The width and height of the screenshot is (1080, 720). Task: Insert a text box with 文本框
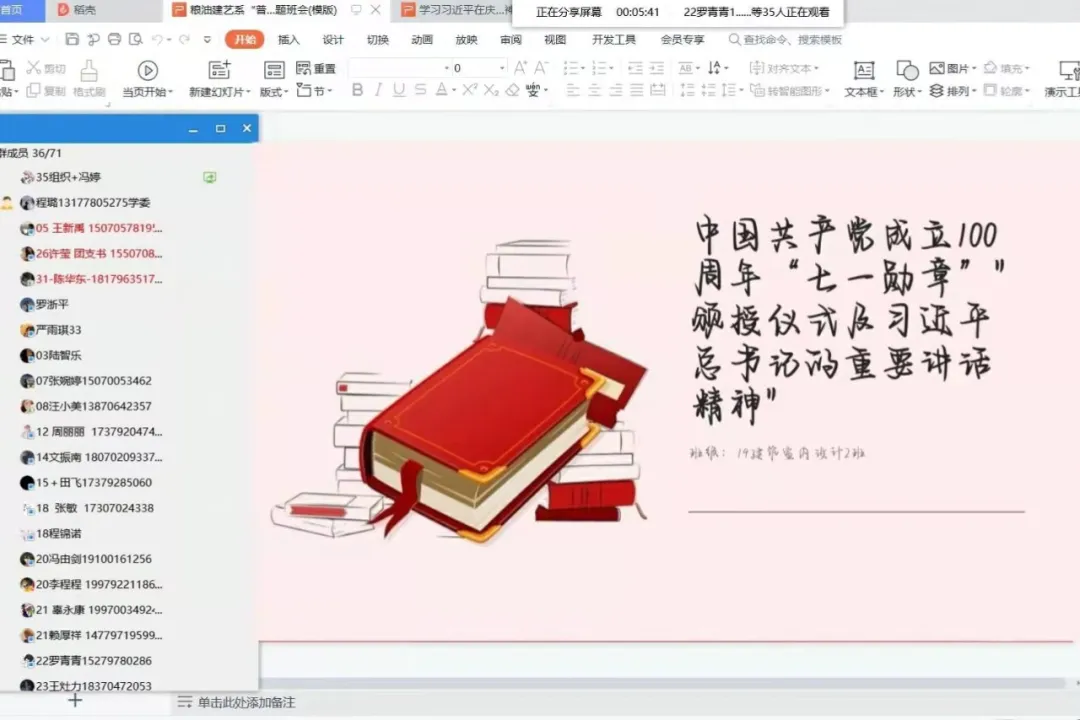pyautogui.click(x=863, y=71)
